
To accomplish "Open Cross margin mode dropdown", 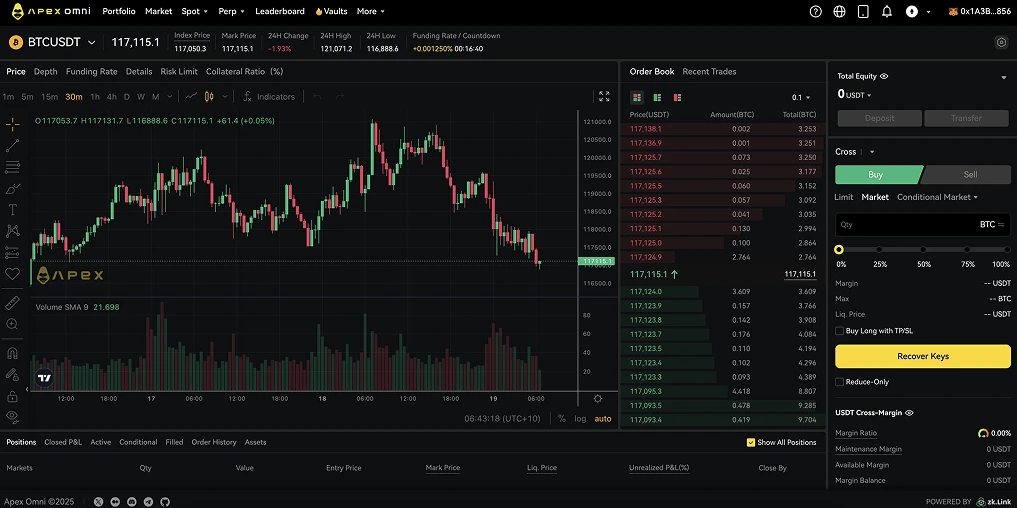I will click(855, 152).
